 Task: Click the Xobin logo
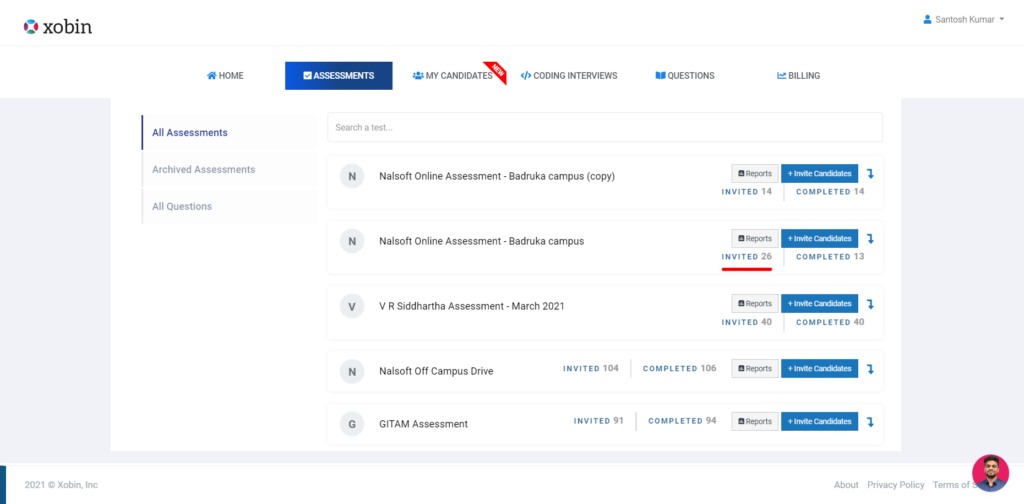point(57,27)
